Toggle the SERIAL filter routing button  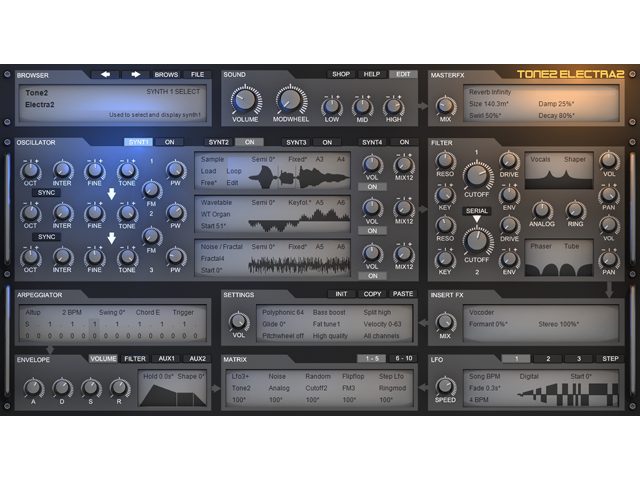(476, 211)
